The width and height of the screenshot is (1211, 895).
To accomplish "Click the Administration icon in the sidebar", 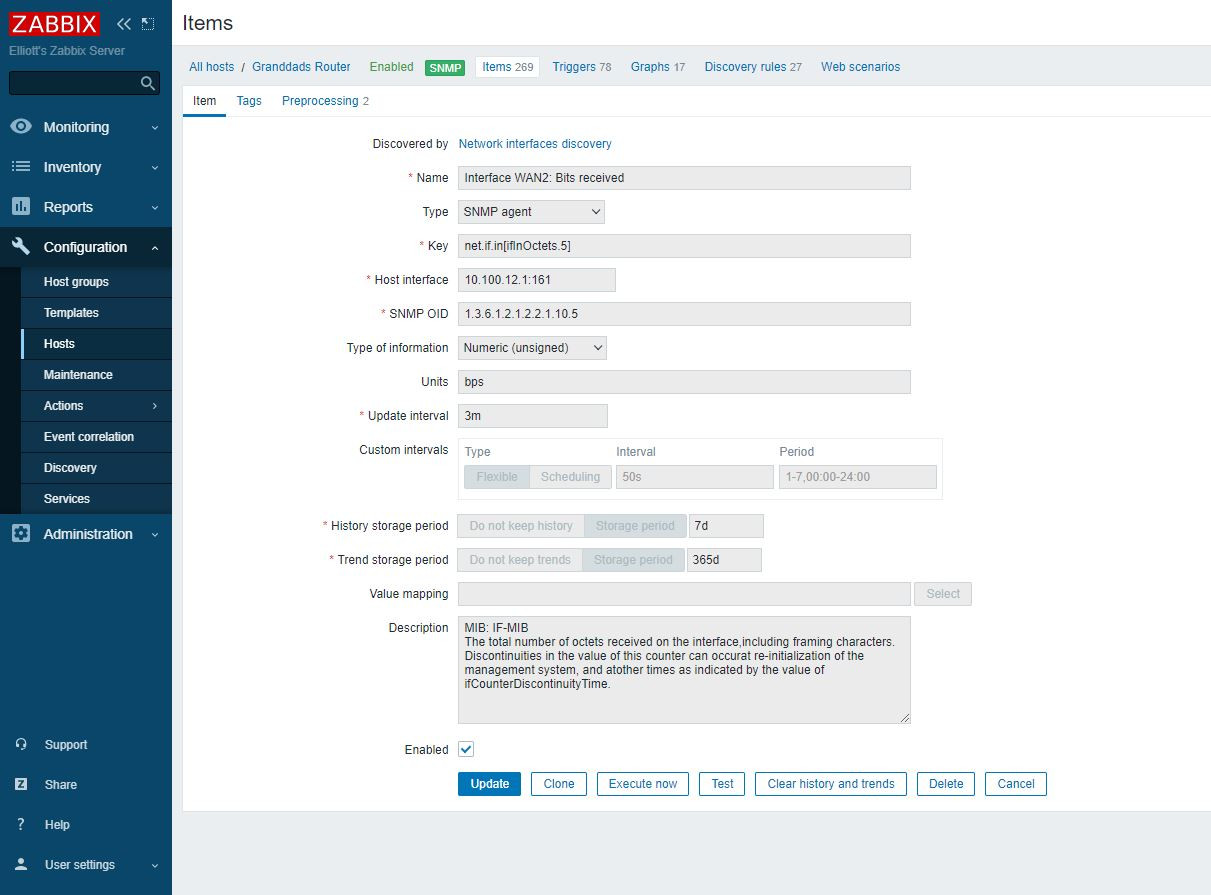I will (x=22, y=534).
